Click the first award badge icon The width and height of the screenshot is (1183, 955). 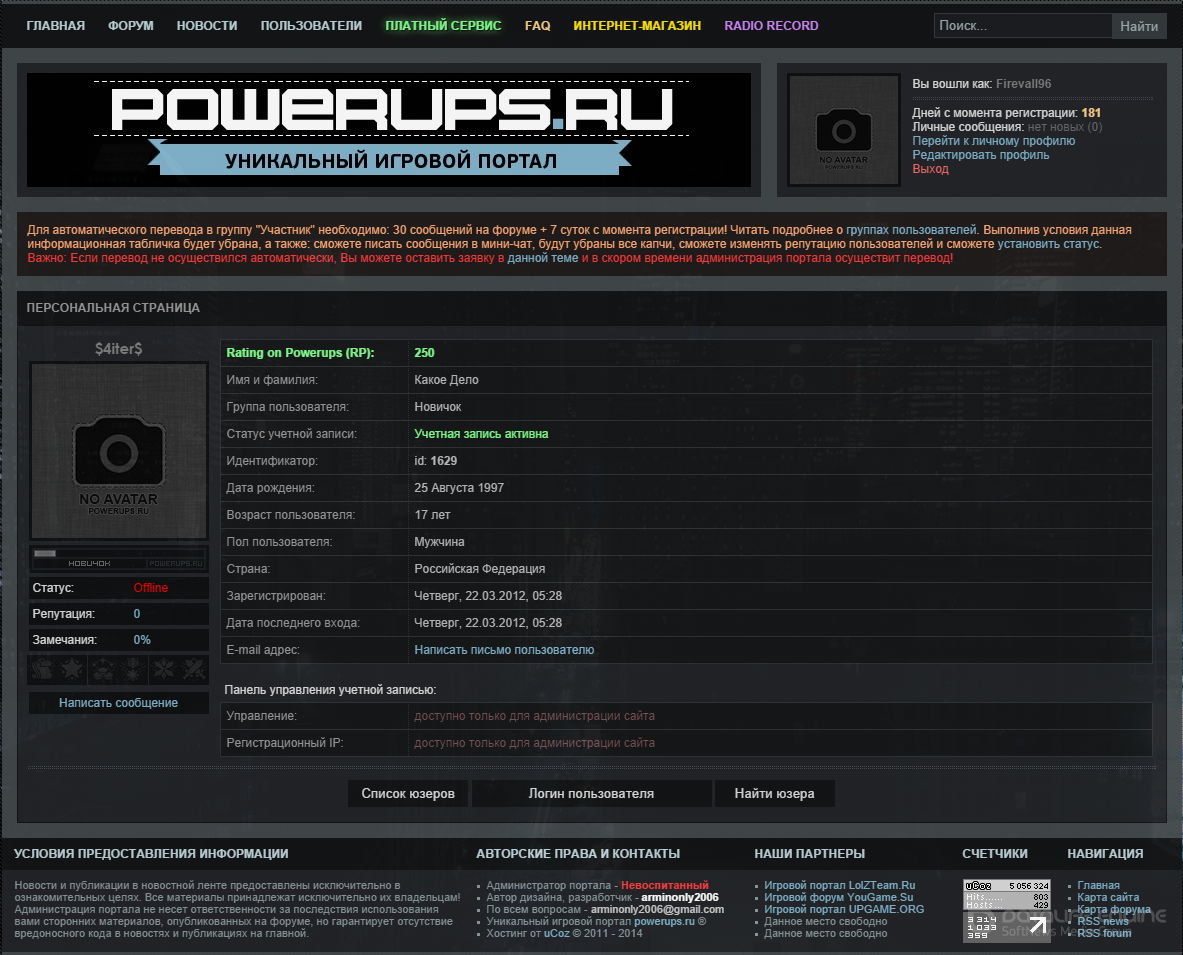click(x=42, y=669)
